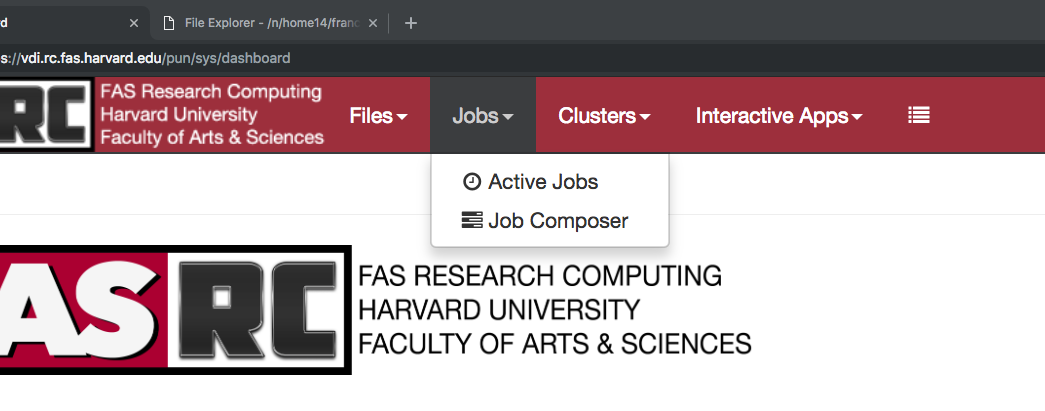Close the File Explorer tab

pos(373,23)
